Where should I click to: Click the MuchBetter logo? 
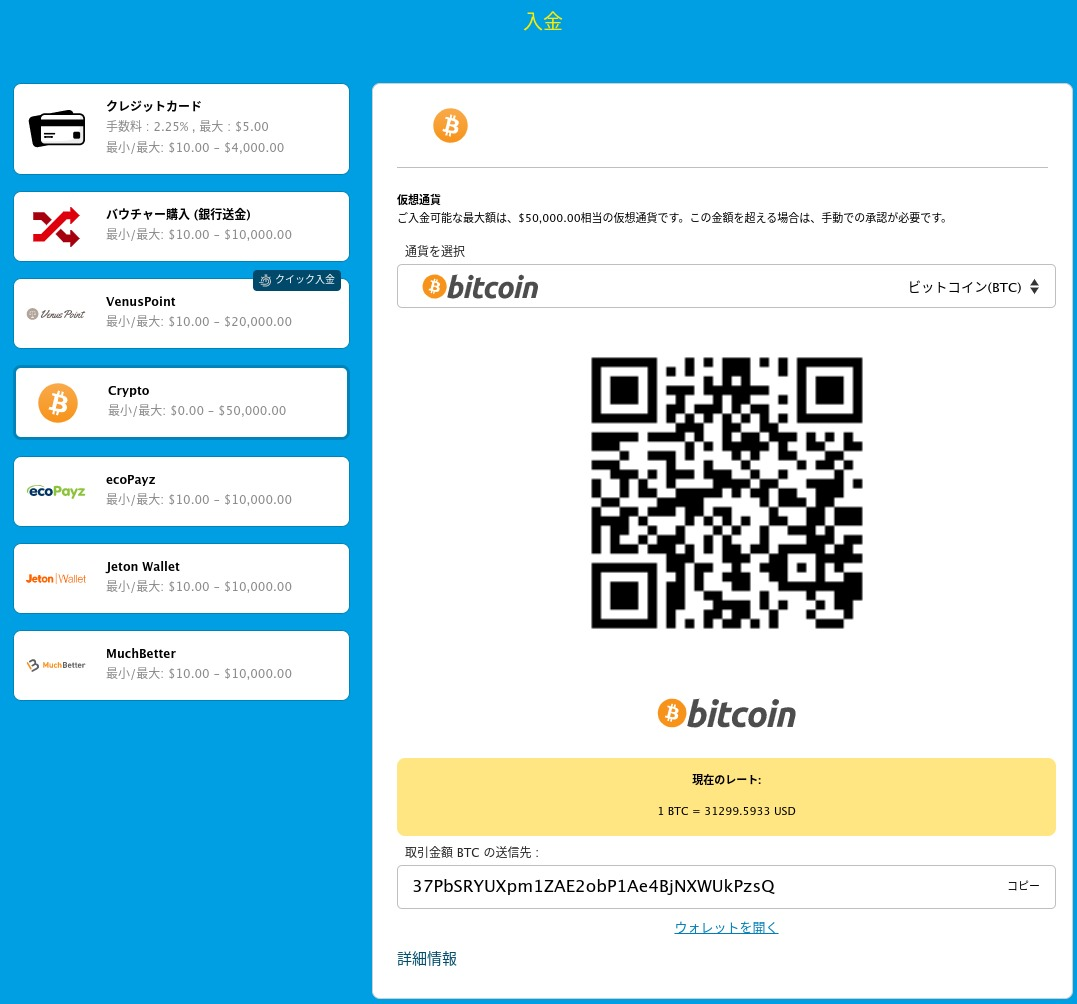[56, 665]
